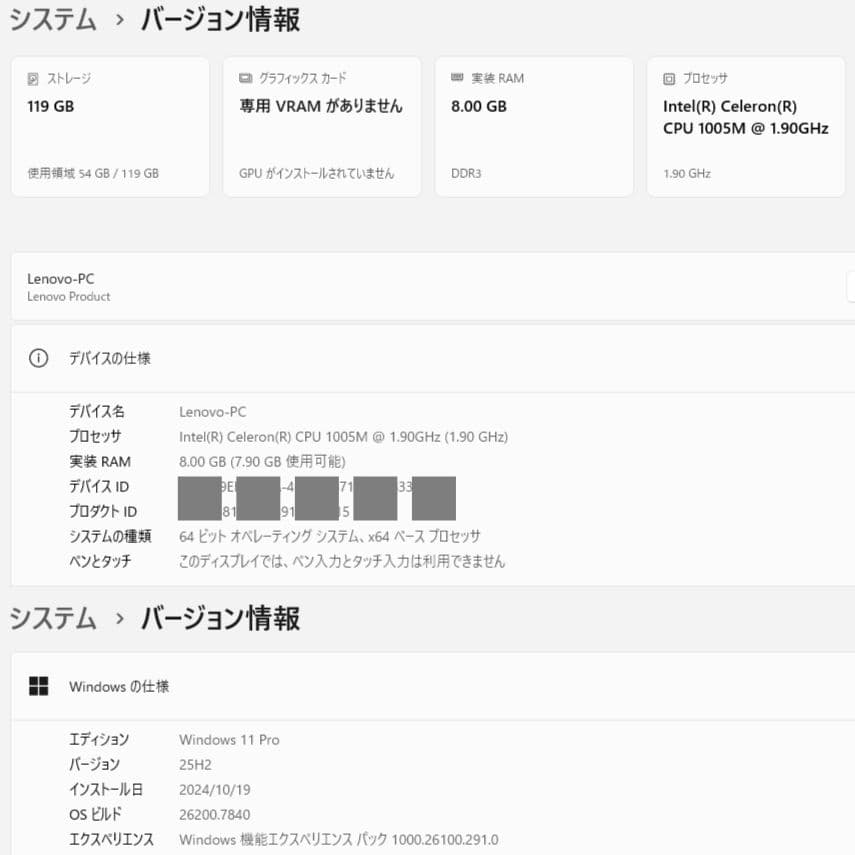Click the Windows logo beside Windows の仕様
855x855 pixels.
tap(39, 686)
